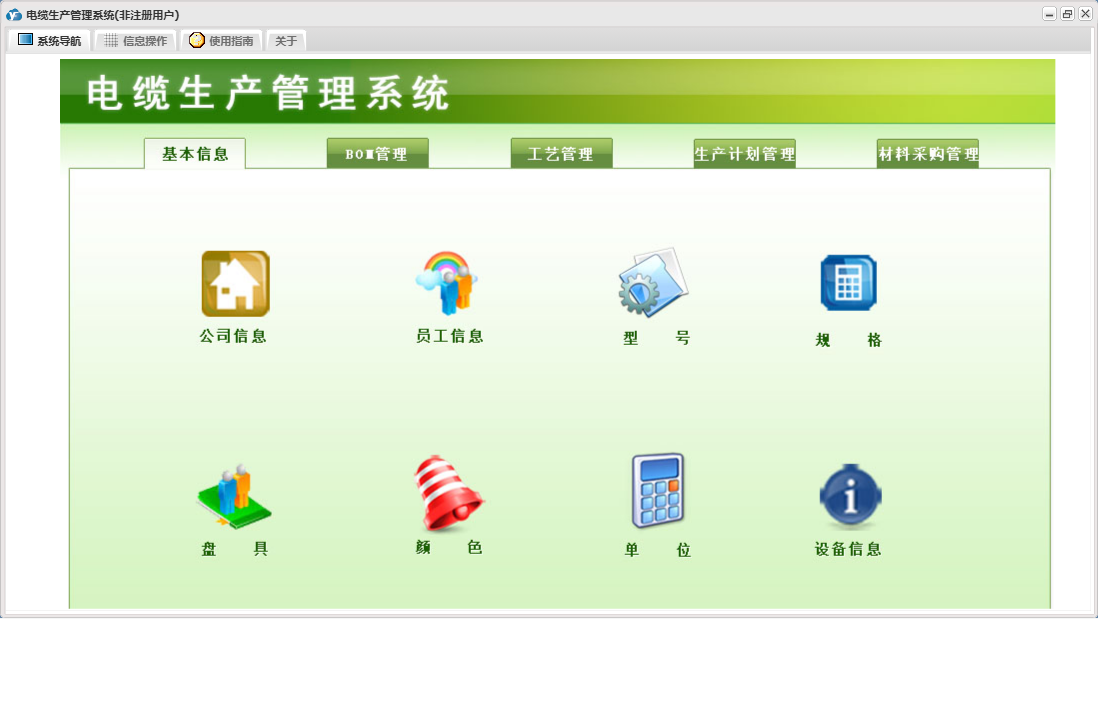Open the 盘具 people on green book icon
The image size is (1098, 716).
(234, 496)
